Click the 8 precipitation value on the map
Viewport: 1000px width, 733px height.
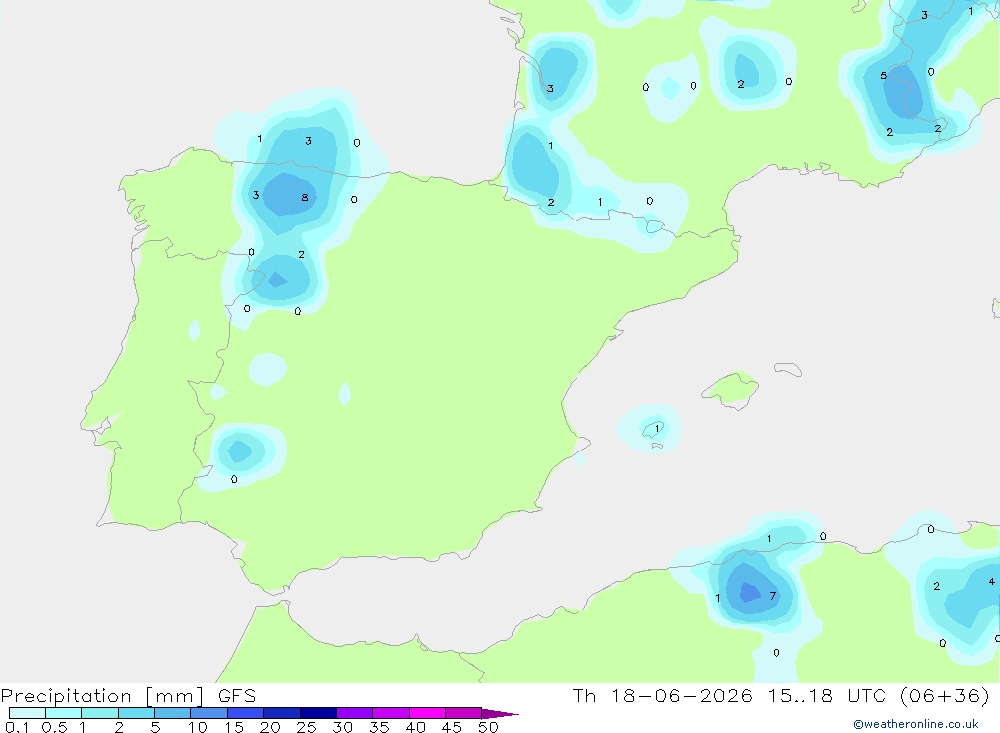(x=305, y=198)
